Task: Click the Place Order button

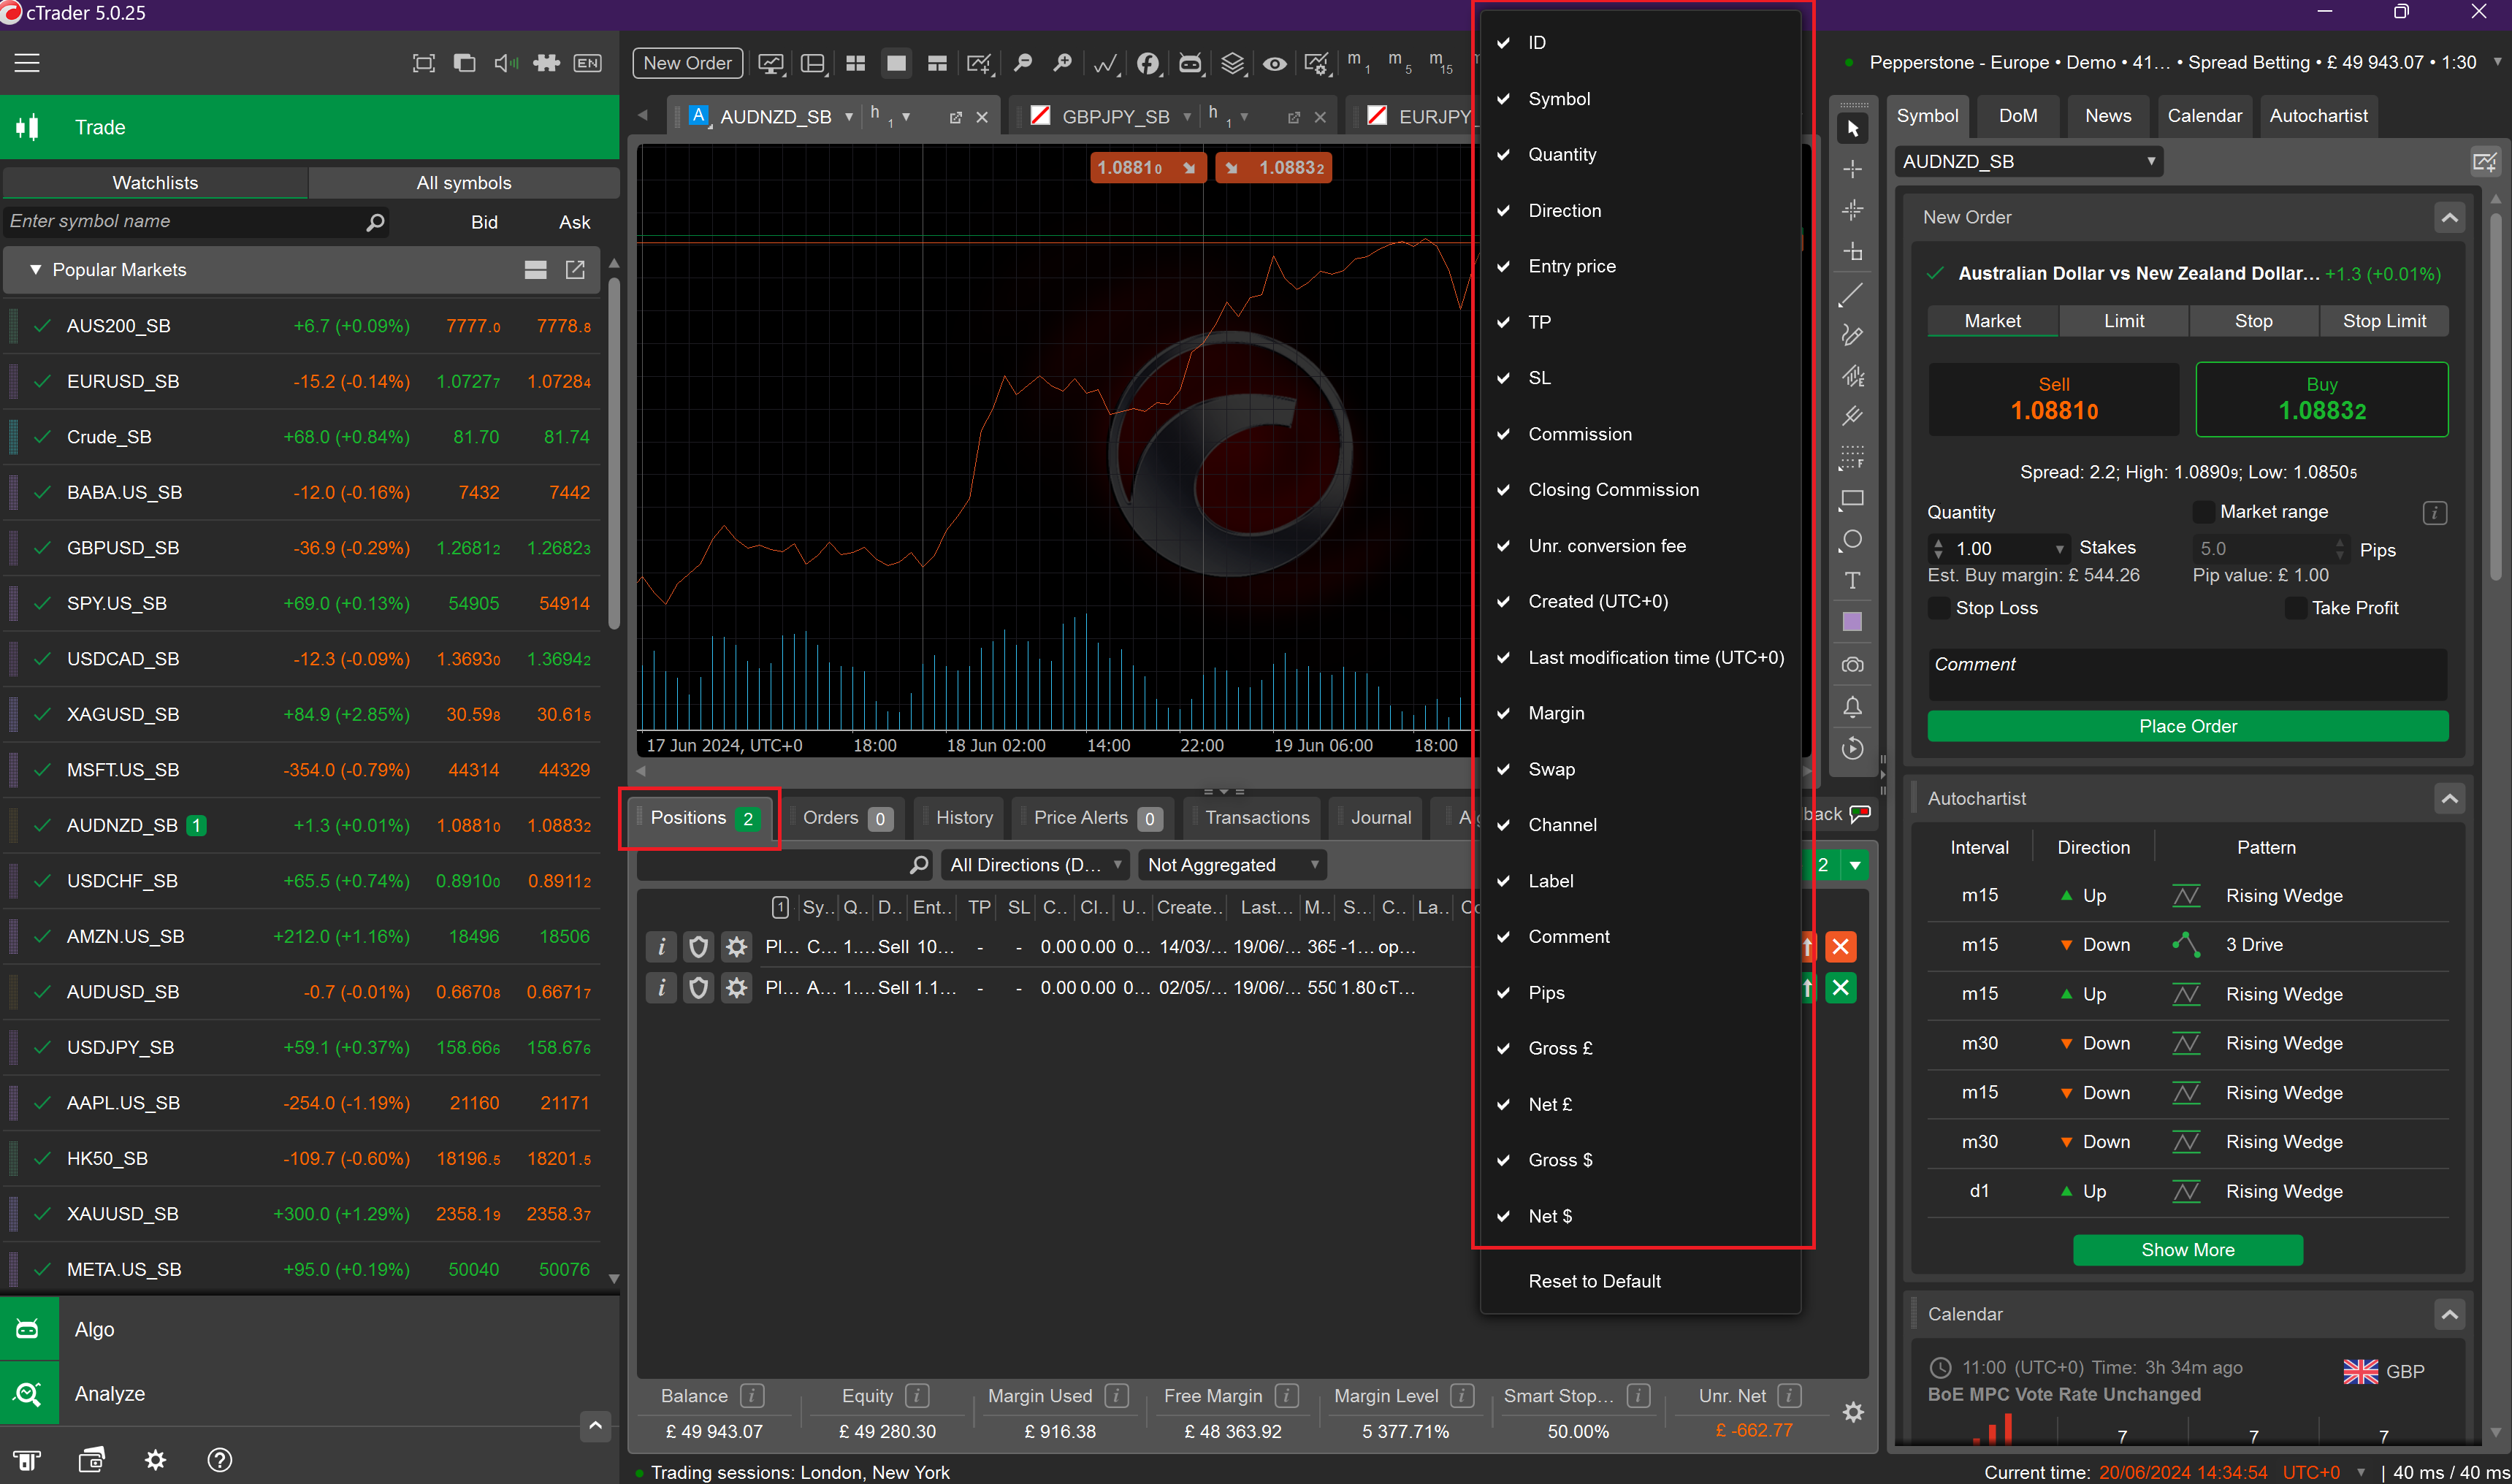Action: click(2187, 726)
